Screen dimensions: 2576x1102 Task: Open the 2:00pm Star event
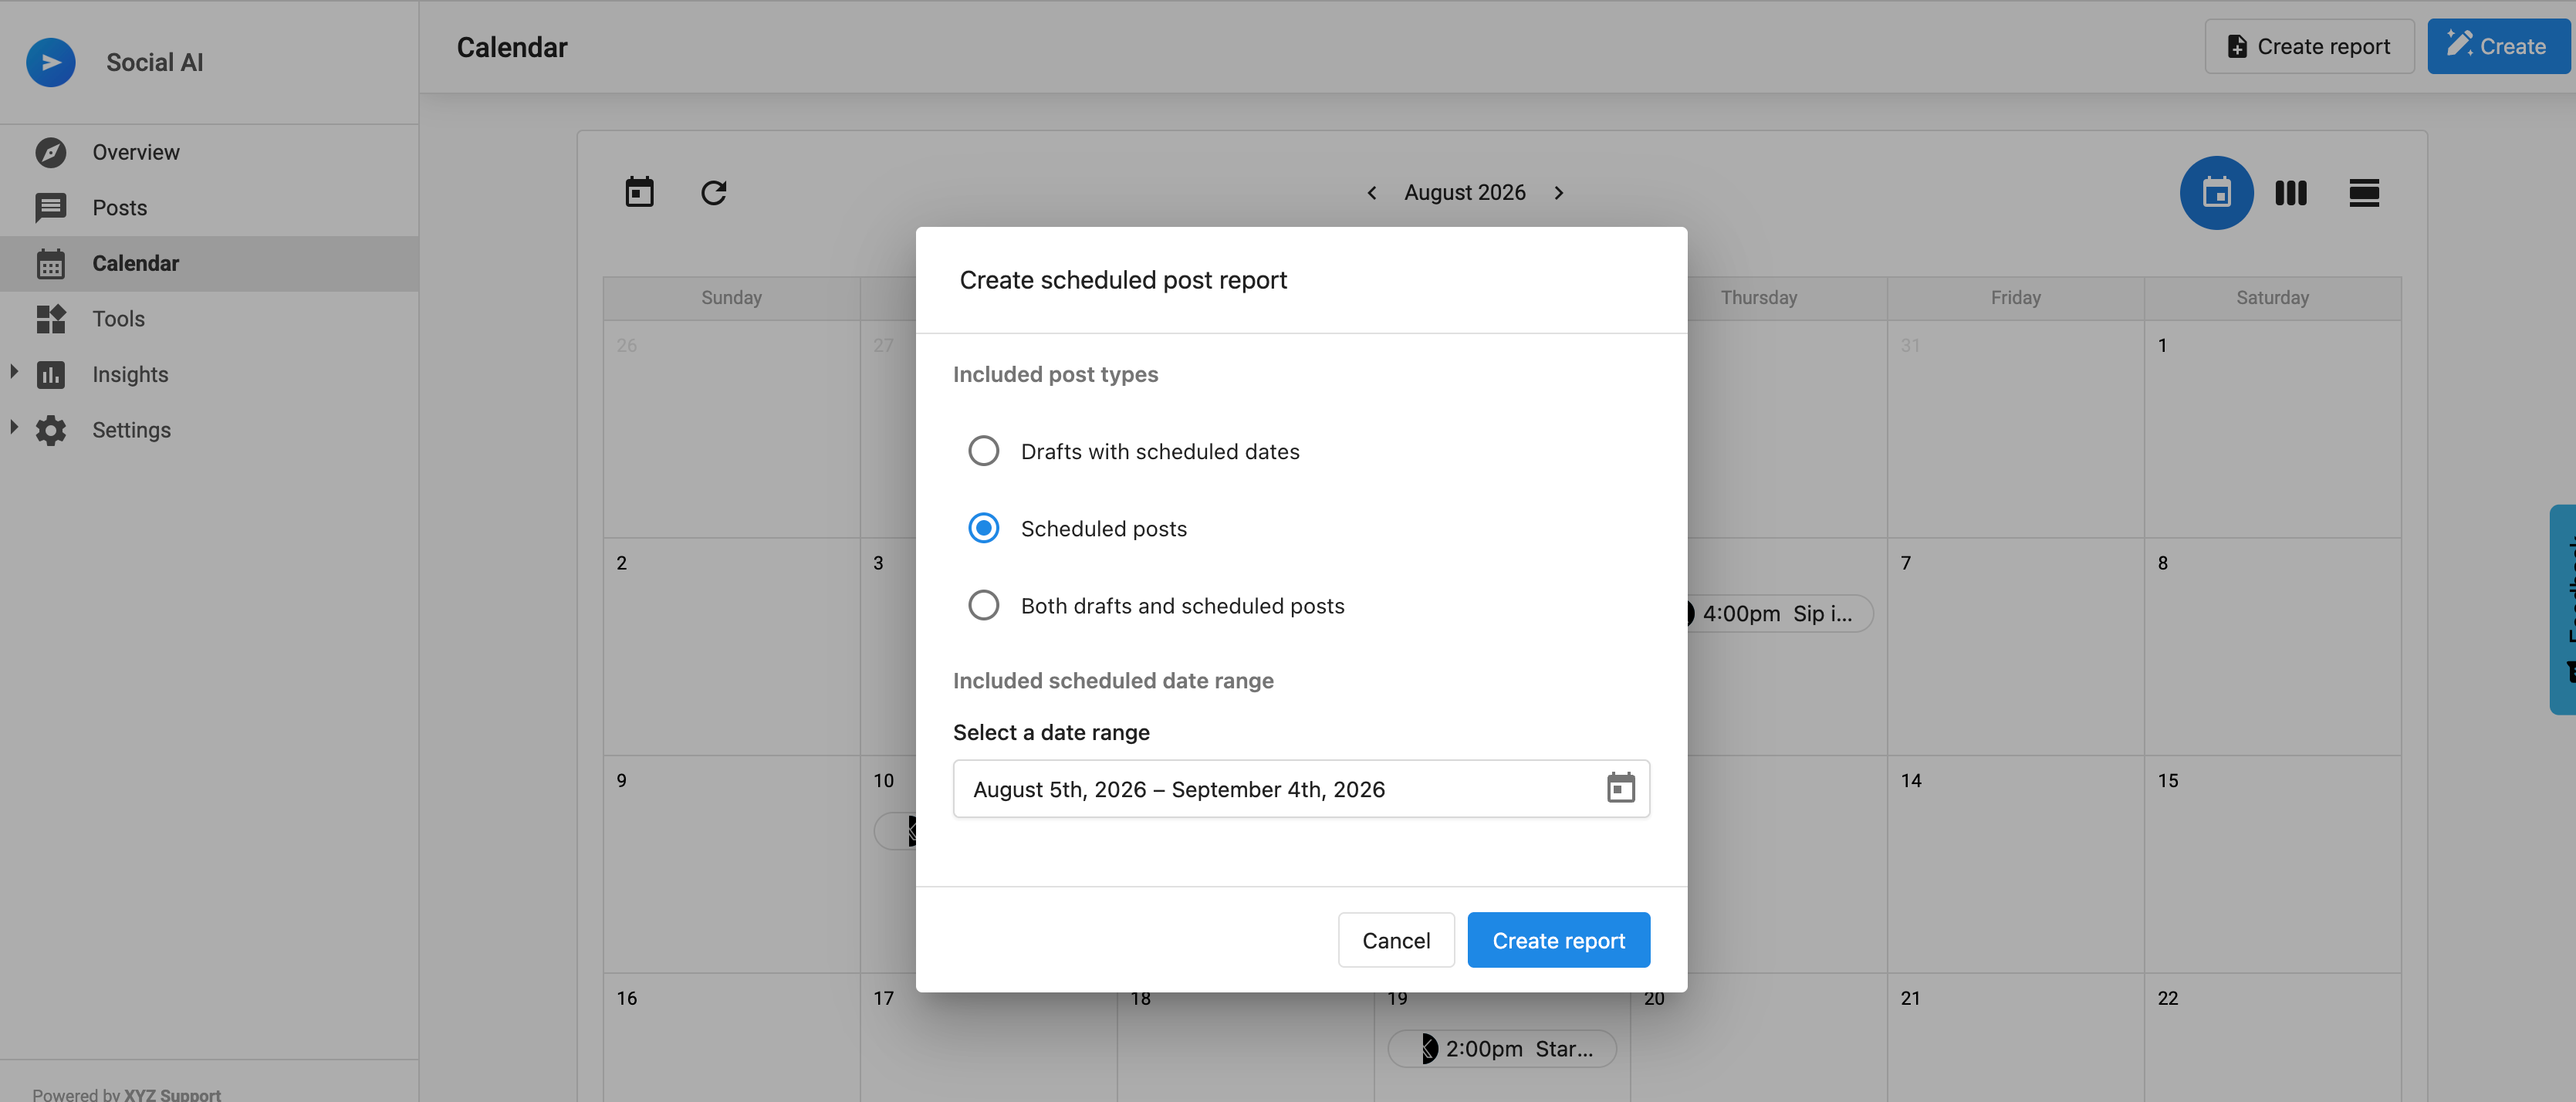1502,1049
